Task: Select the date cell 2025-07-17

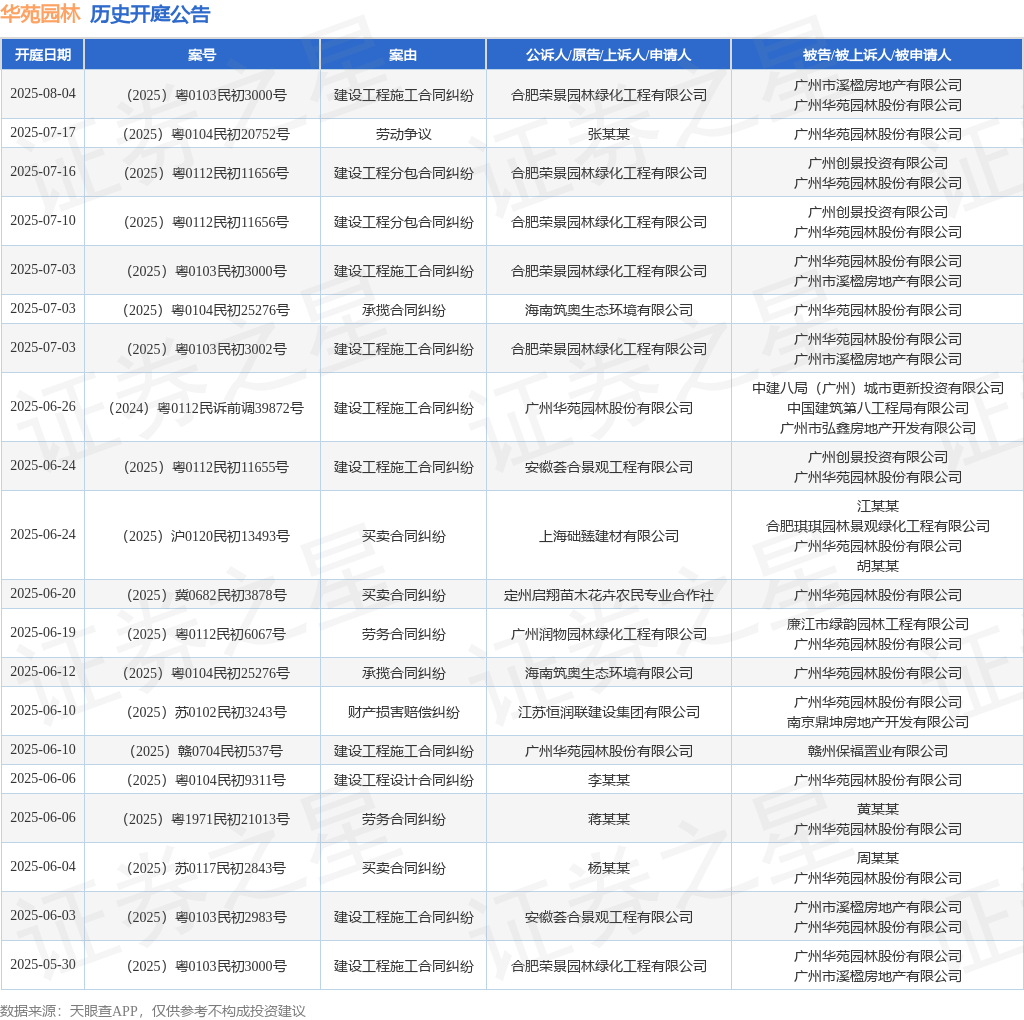Action: pyautogui.click(x=43, y=133)
